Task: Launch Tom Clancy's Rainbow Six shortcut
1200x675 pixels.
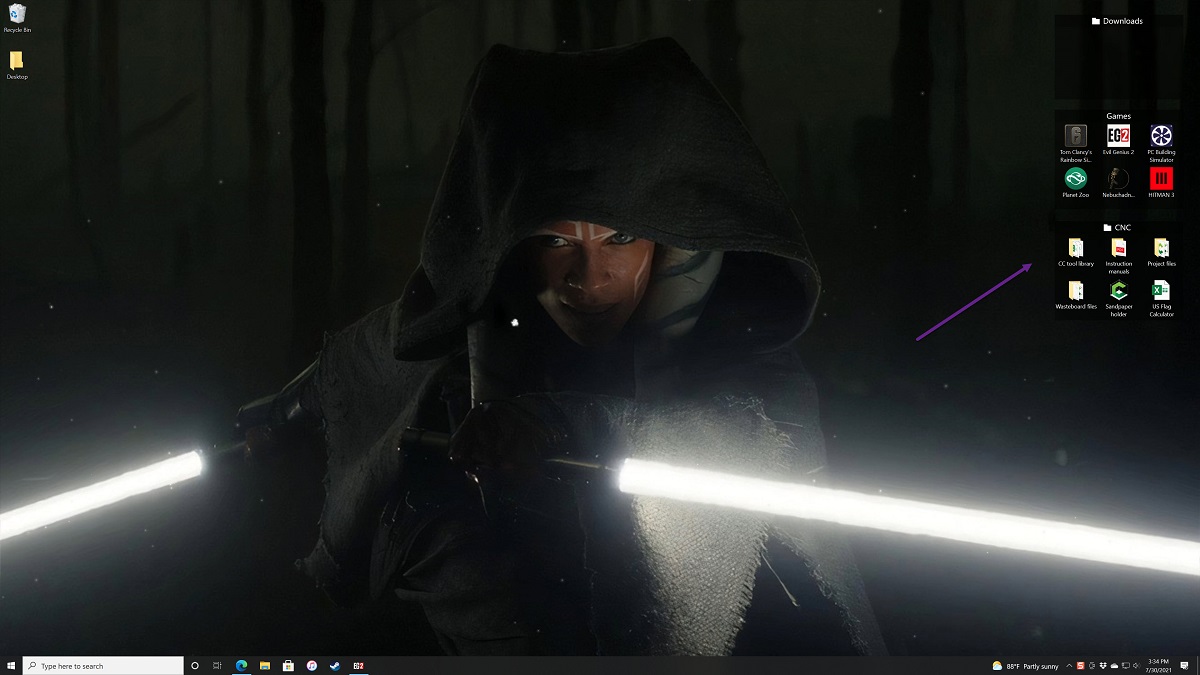Action: 1076,142
